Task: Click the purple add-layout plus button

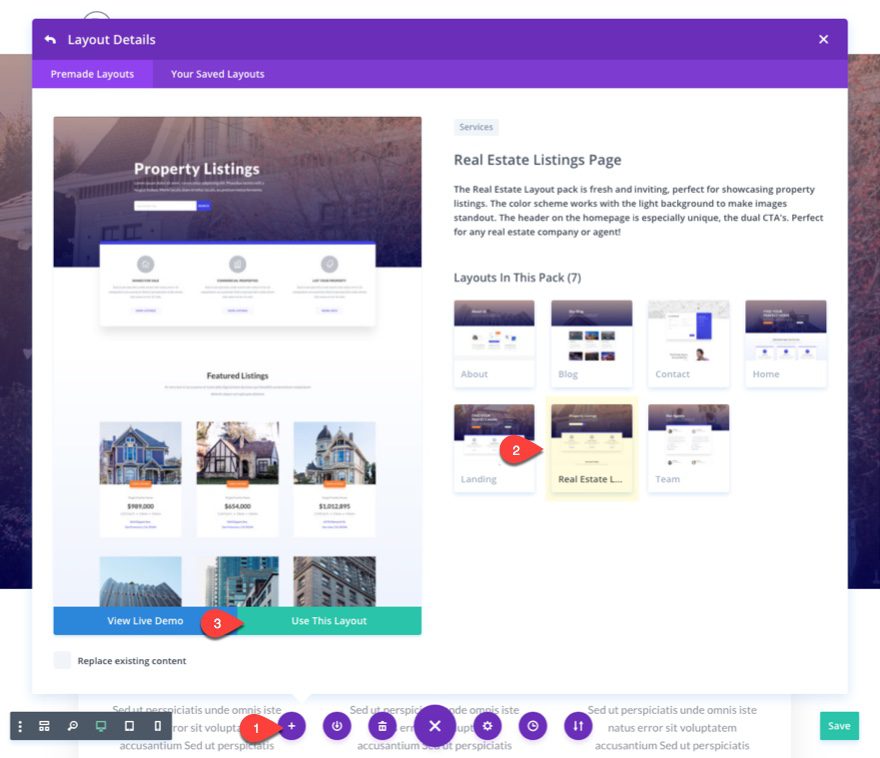Action: coord(291,726)
